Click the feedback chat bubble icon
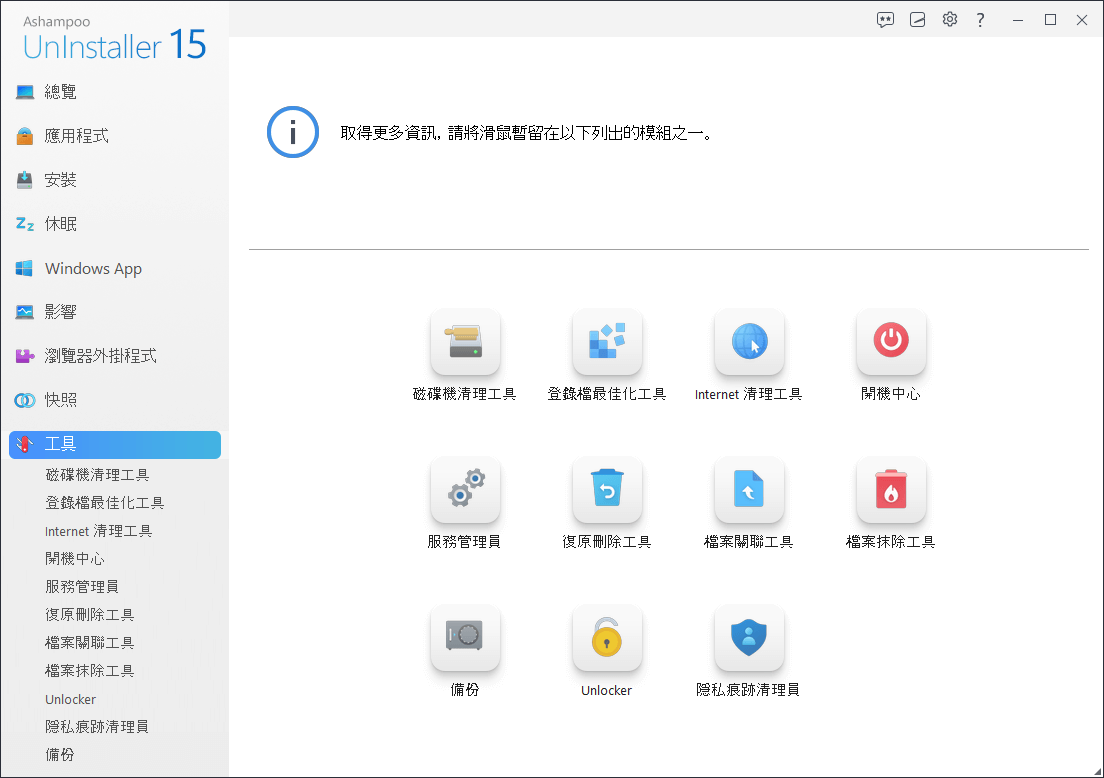 tap(885, 20)
